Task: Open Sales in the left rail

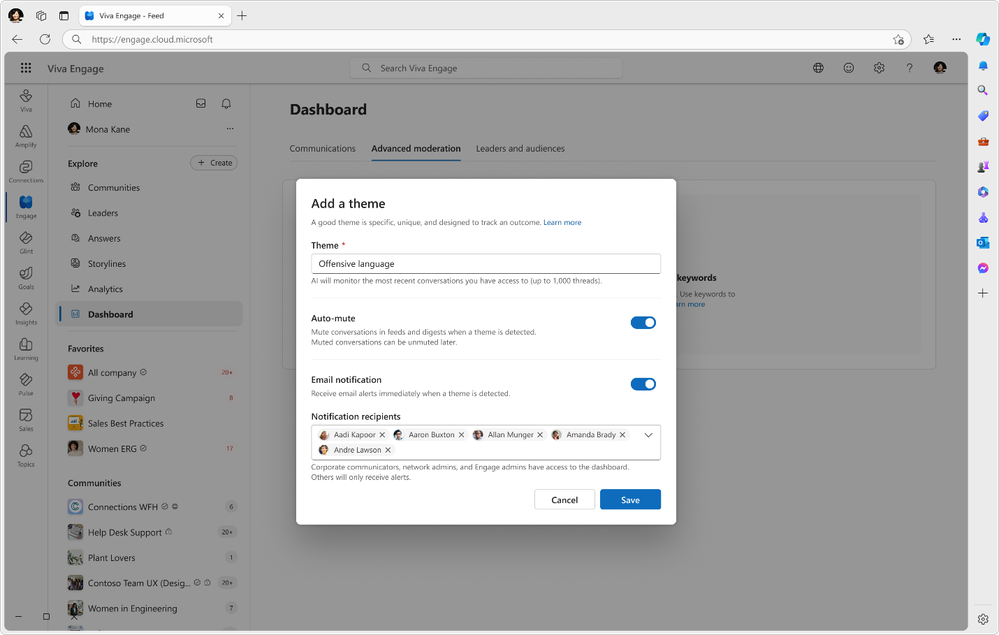Action: click(x=25, y=420)
